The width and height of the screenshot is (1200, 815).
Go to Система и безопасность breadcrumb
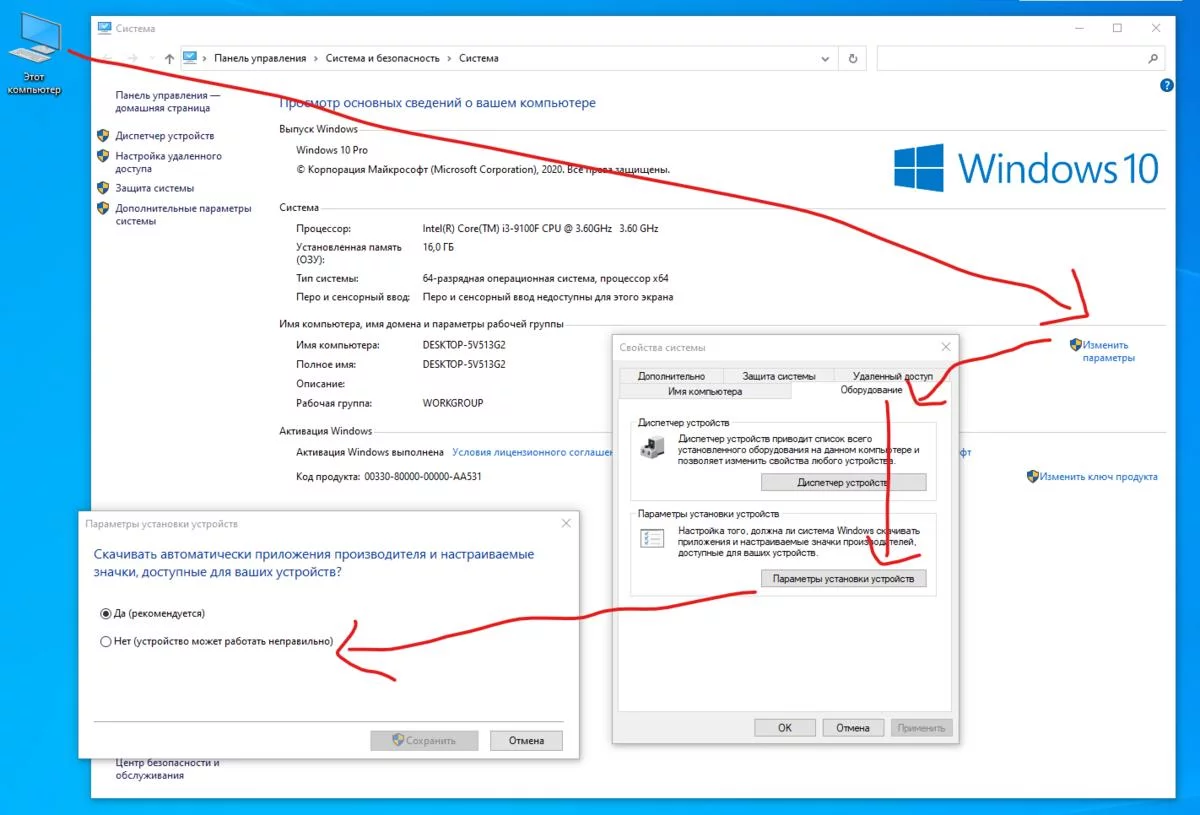(x=383, y=59)
